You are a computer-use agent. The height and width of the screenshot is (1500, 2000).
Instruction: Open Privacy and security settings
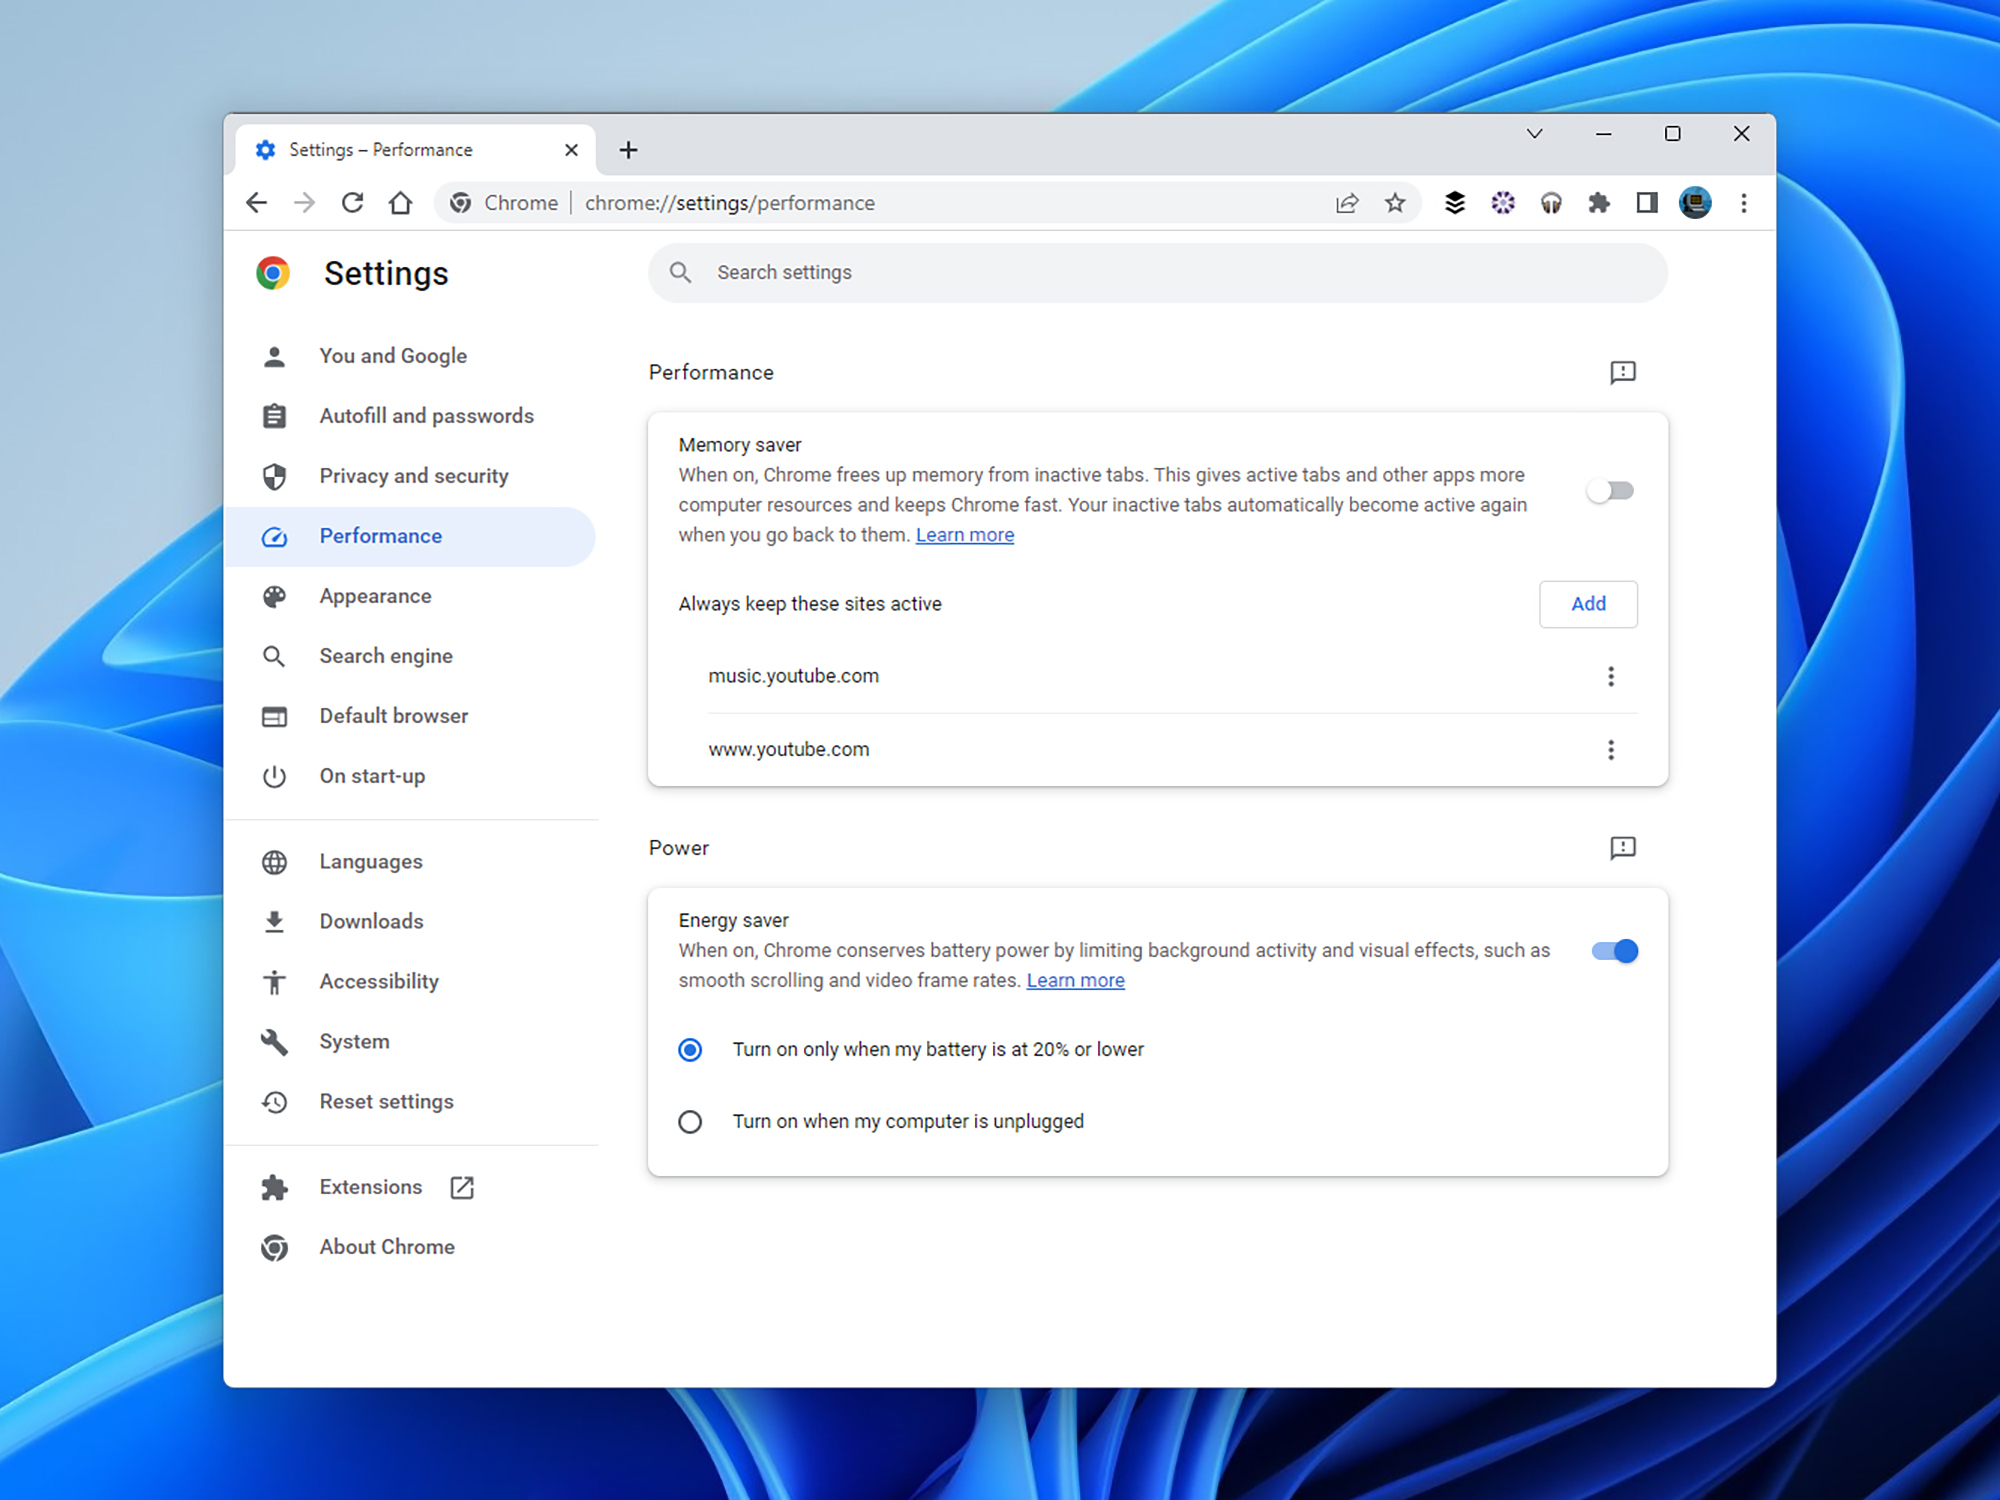click(x=413, y=476)
